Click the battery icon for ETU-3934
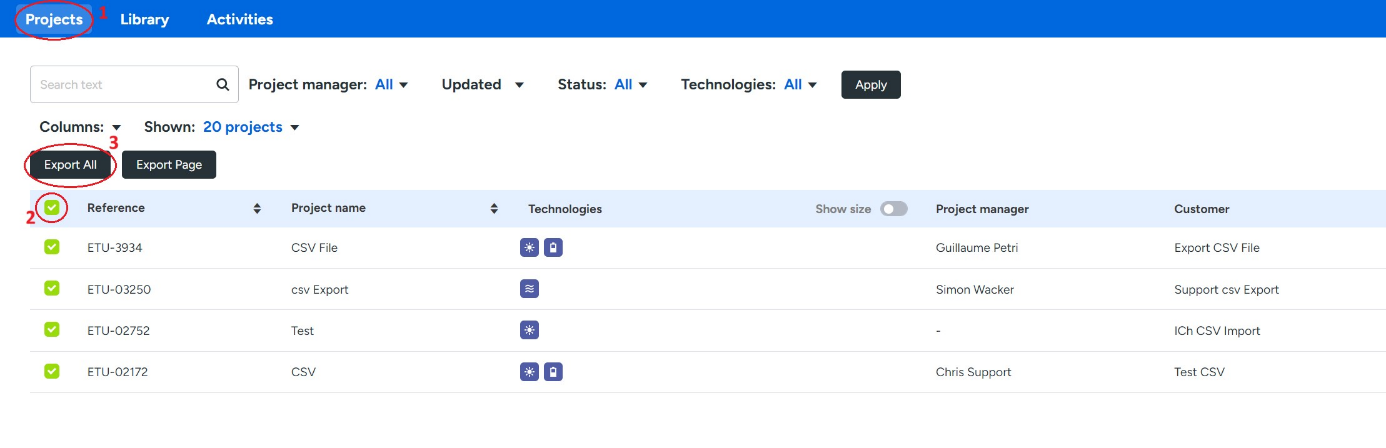 [553, 248]
